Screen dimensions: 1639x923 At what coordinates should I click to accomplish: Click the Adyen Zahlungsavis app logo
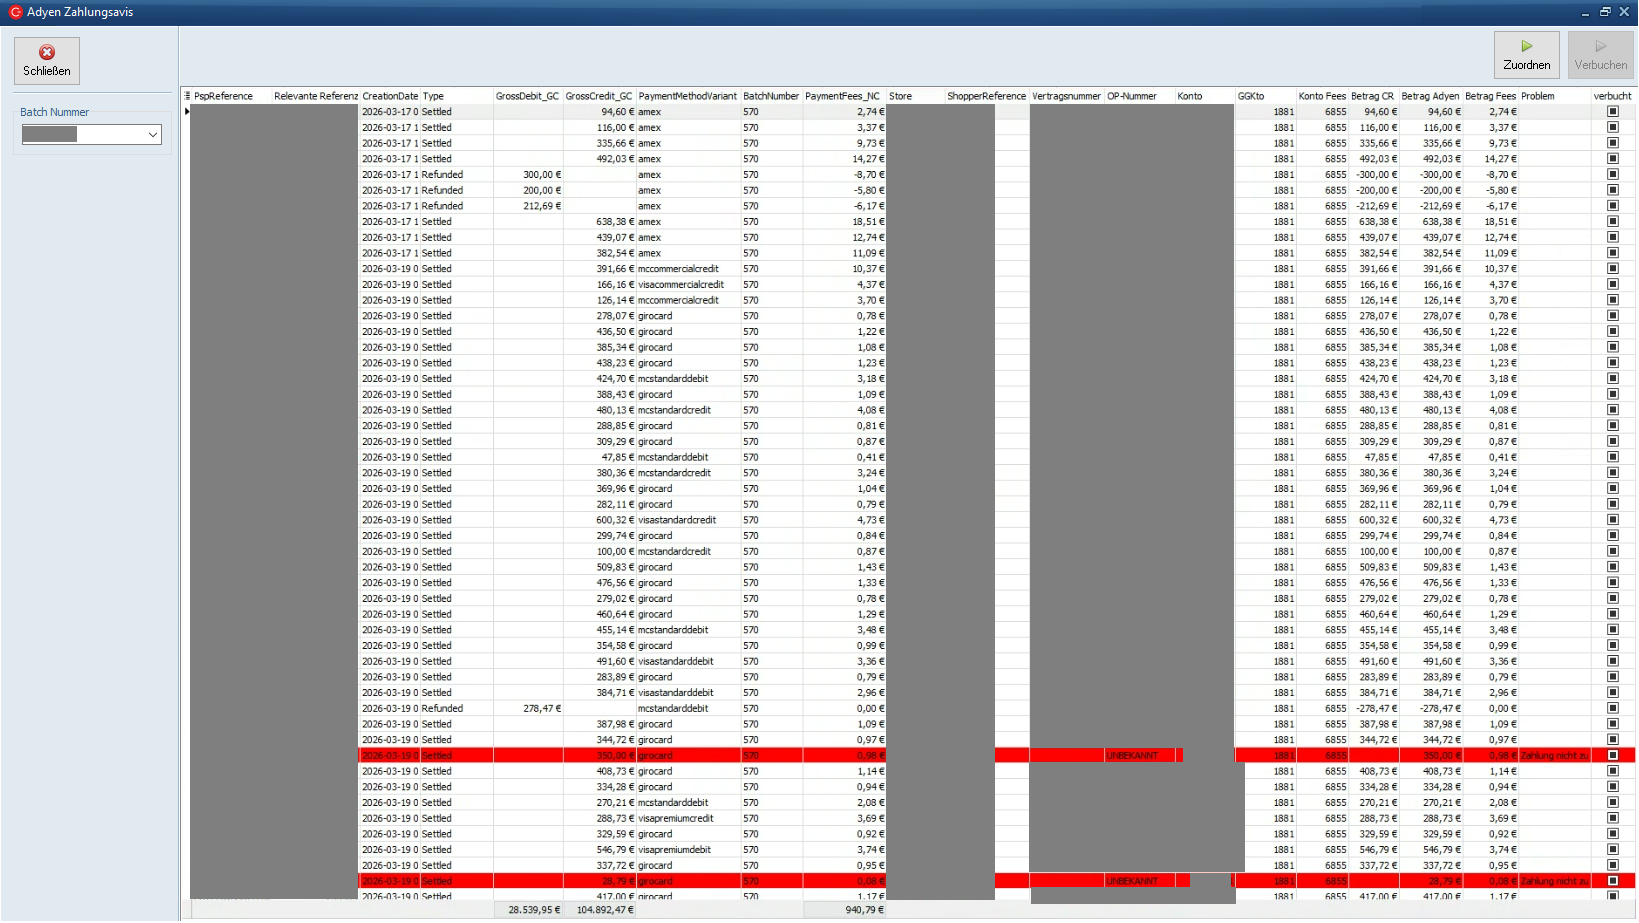coord(15,12)
